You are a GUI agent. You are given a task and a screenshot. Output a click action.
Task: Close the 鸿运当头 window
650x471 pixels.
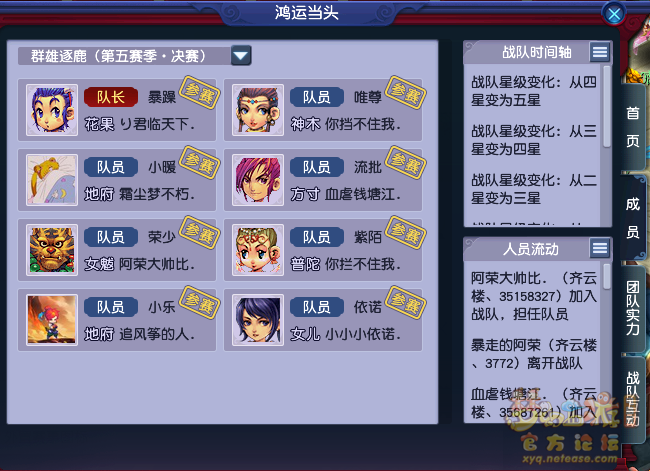coord(614,15)
